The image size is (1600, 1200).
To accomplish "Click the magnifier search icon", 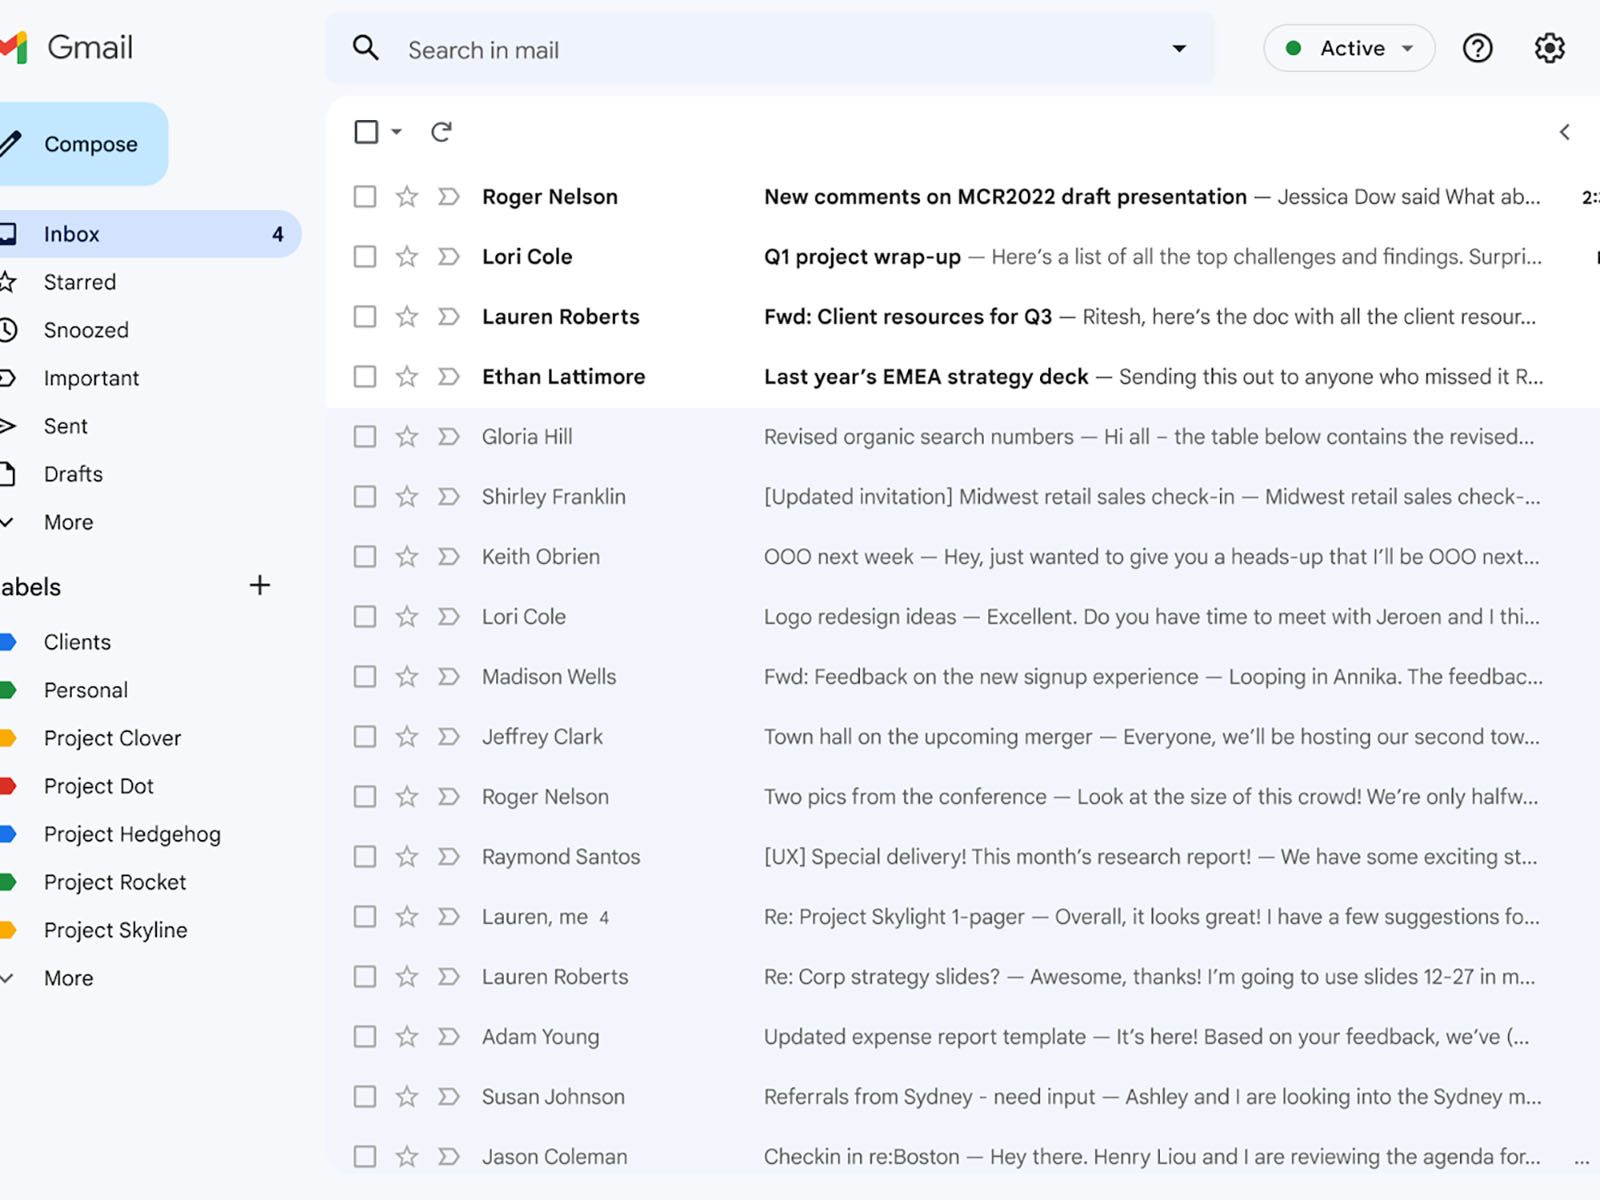I will click(366, 48).
